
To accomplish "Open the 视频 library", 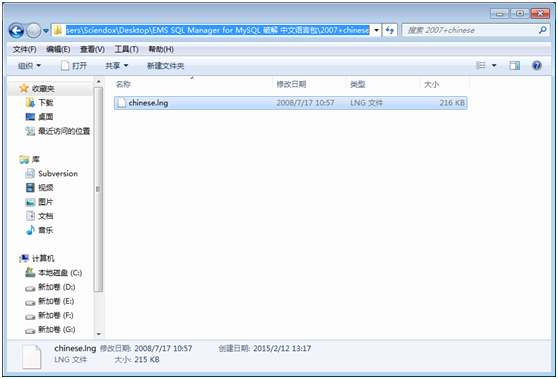I will point(46,188).
